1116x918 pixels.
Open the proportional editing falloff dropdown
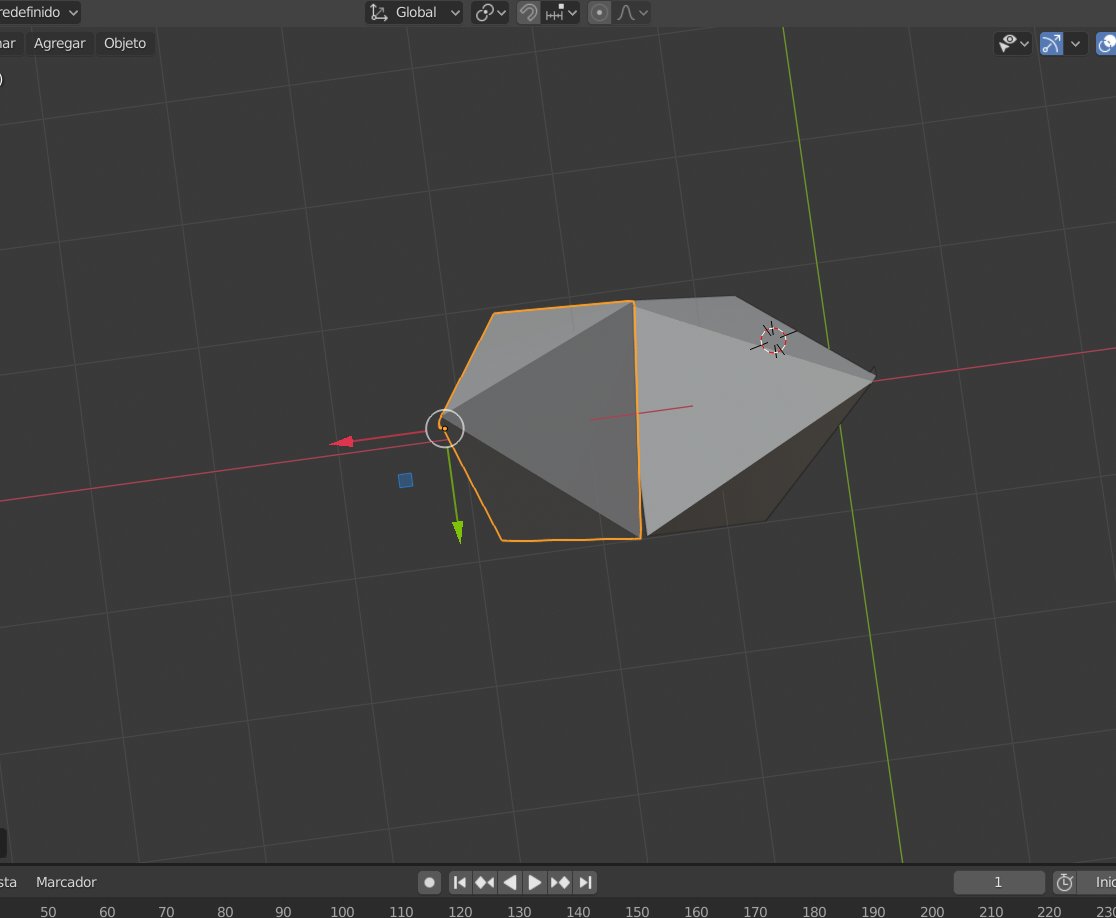click(632, 12)
